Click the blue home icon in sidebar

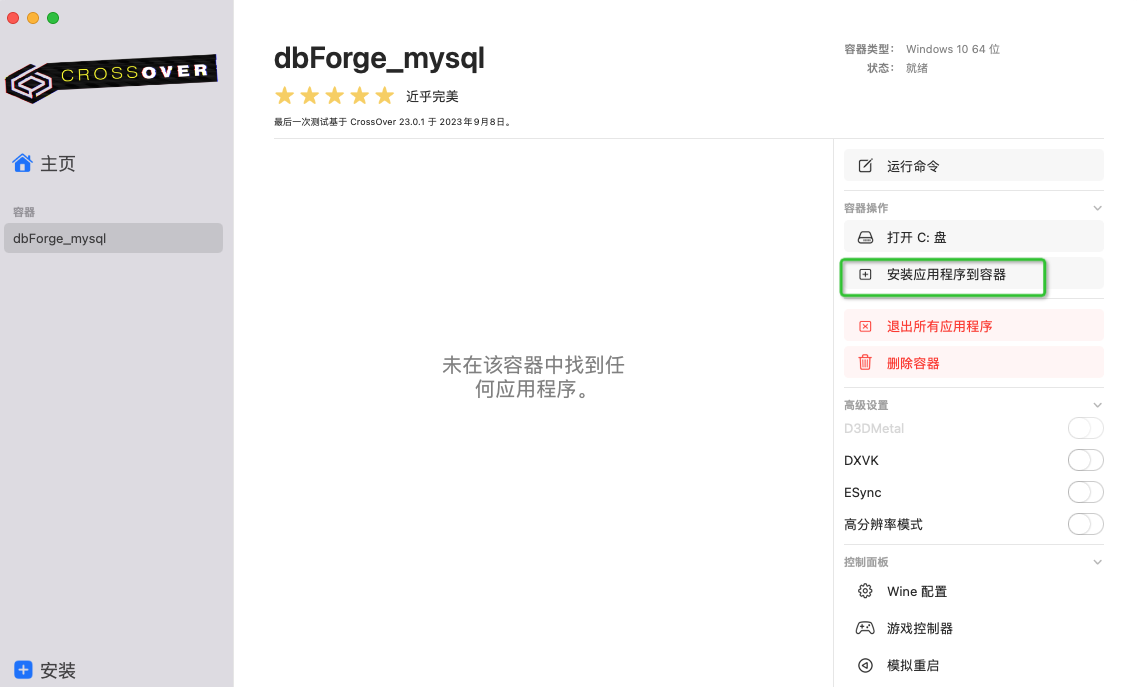coord(22,163)
